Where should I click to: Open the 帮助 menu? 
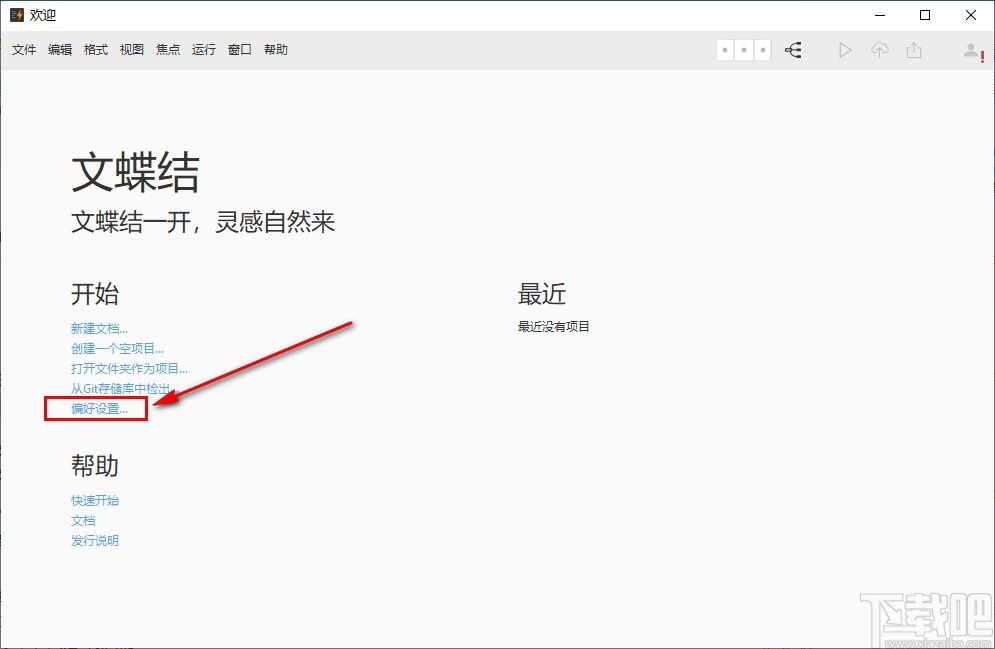pos(276,49)
